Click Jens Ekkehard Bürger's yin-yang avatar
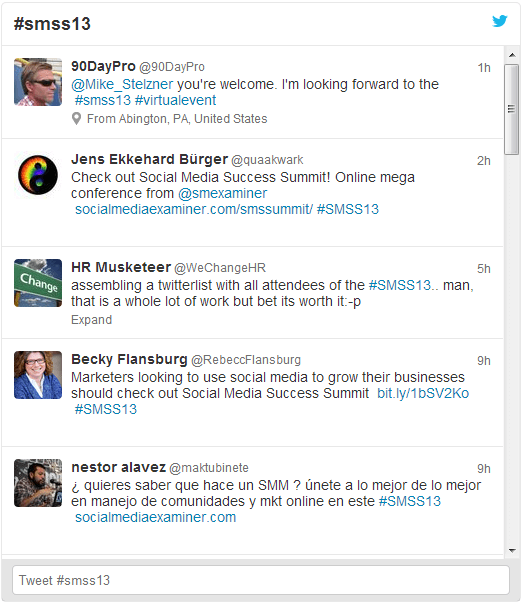The height and width of the screenshot is (610, 528). 38,175
